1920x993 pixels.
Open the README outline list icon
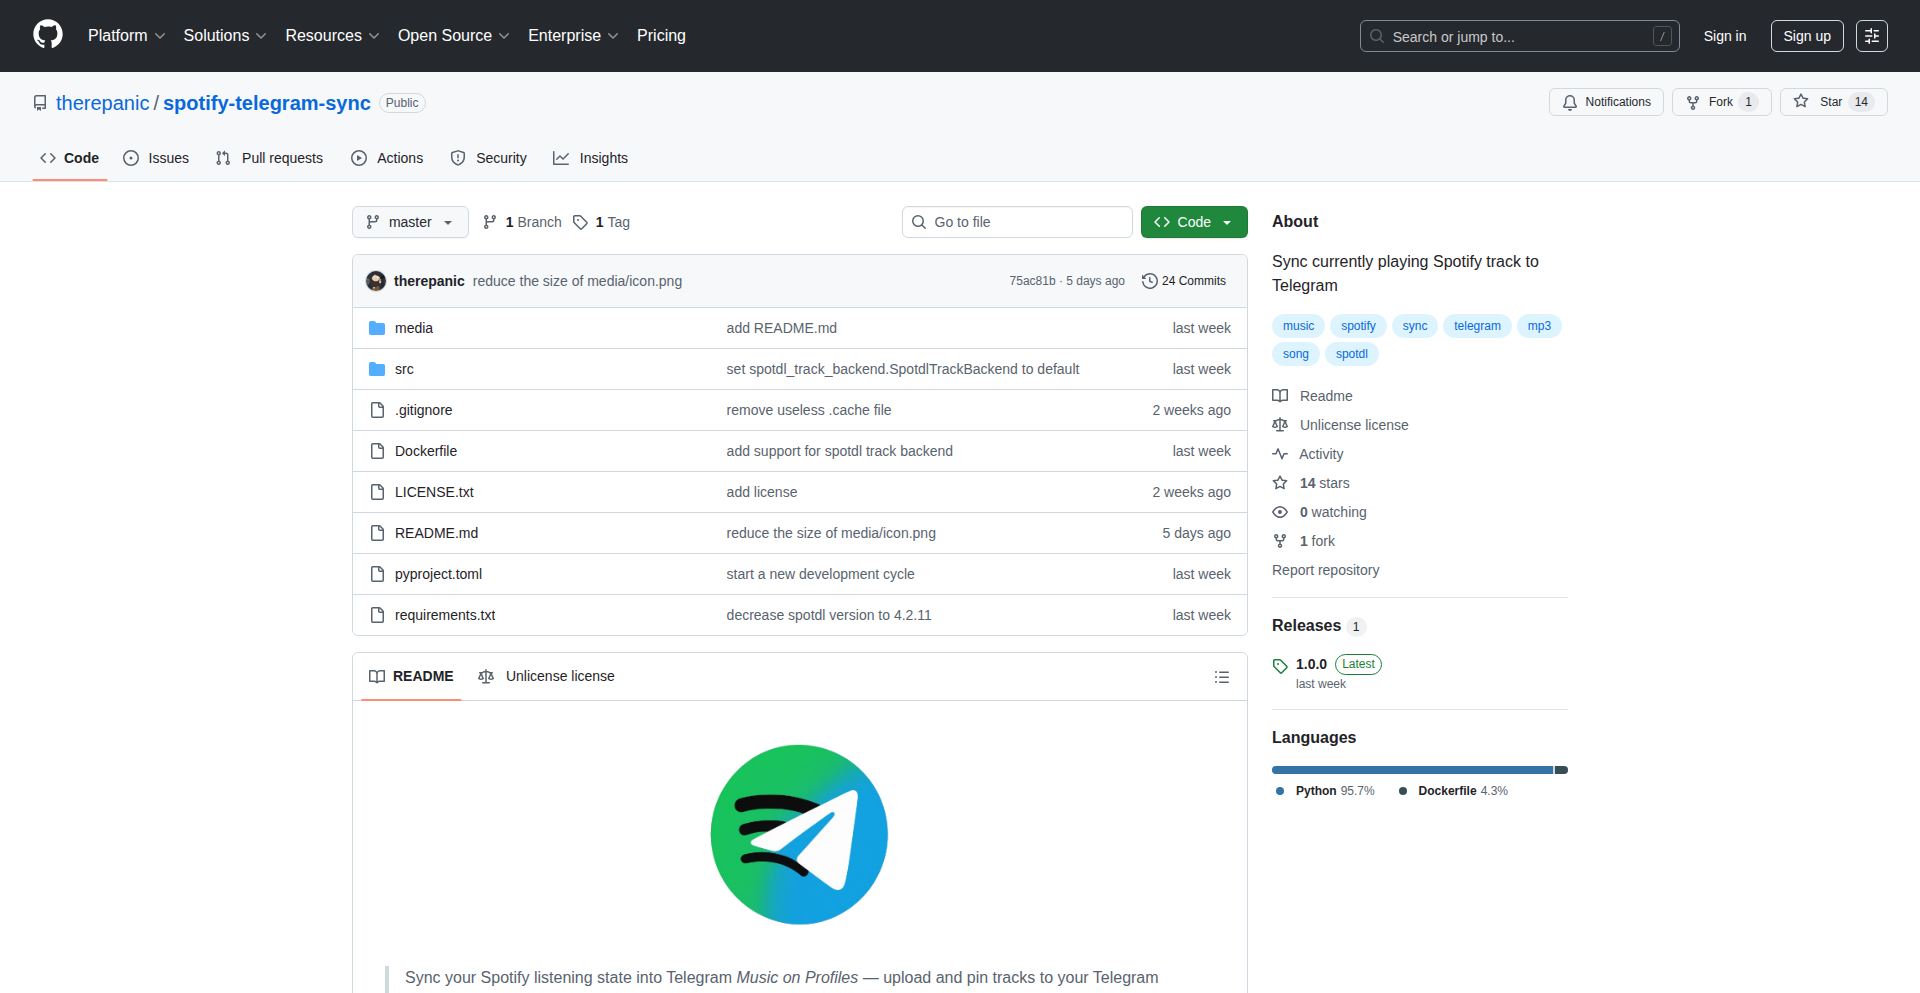pyautogui.click(x=1221, y=677)
